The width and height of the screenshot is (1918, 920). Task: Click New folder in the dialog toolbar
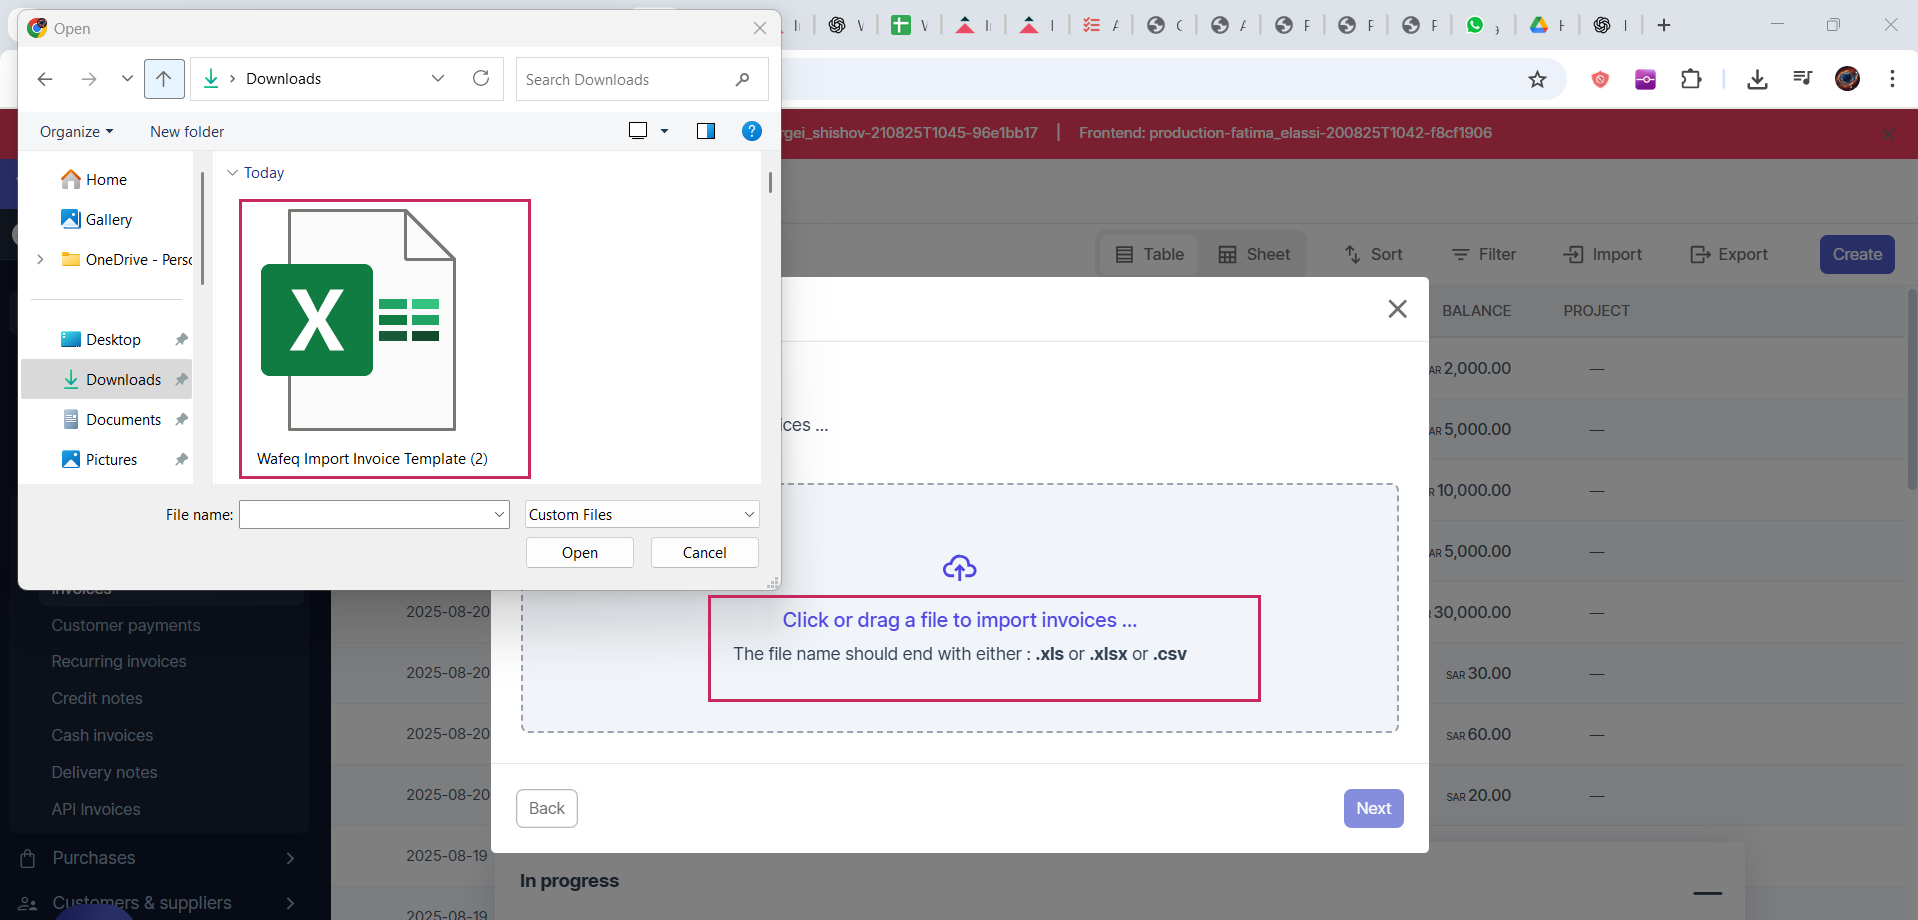pyautogui.click(x=187, y=132)
